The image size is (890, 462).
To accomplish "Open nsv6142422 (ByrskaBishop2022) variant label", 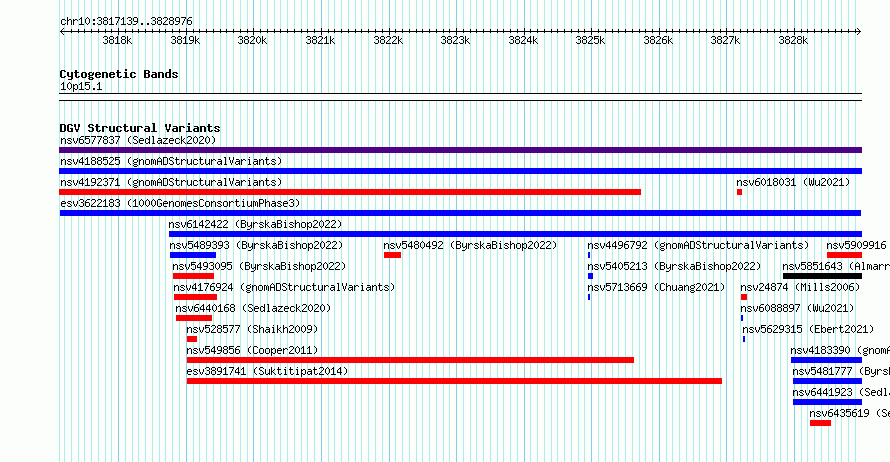I will [x=255, y=224].
